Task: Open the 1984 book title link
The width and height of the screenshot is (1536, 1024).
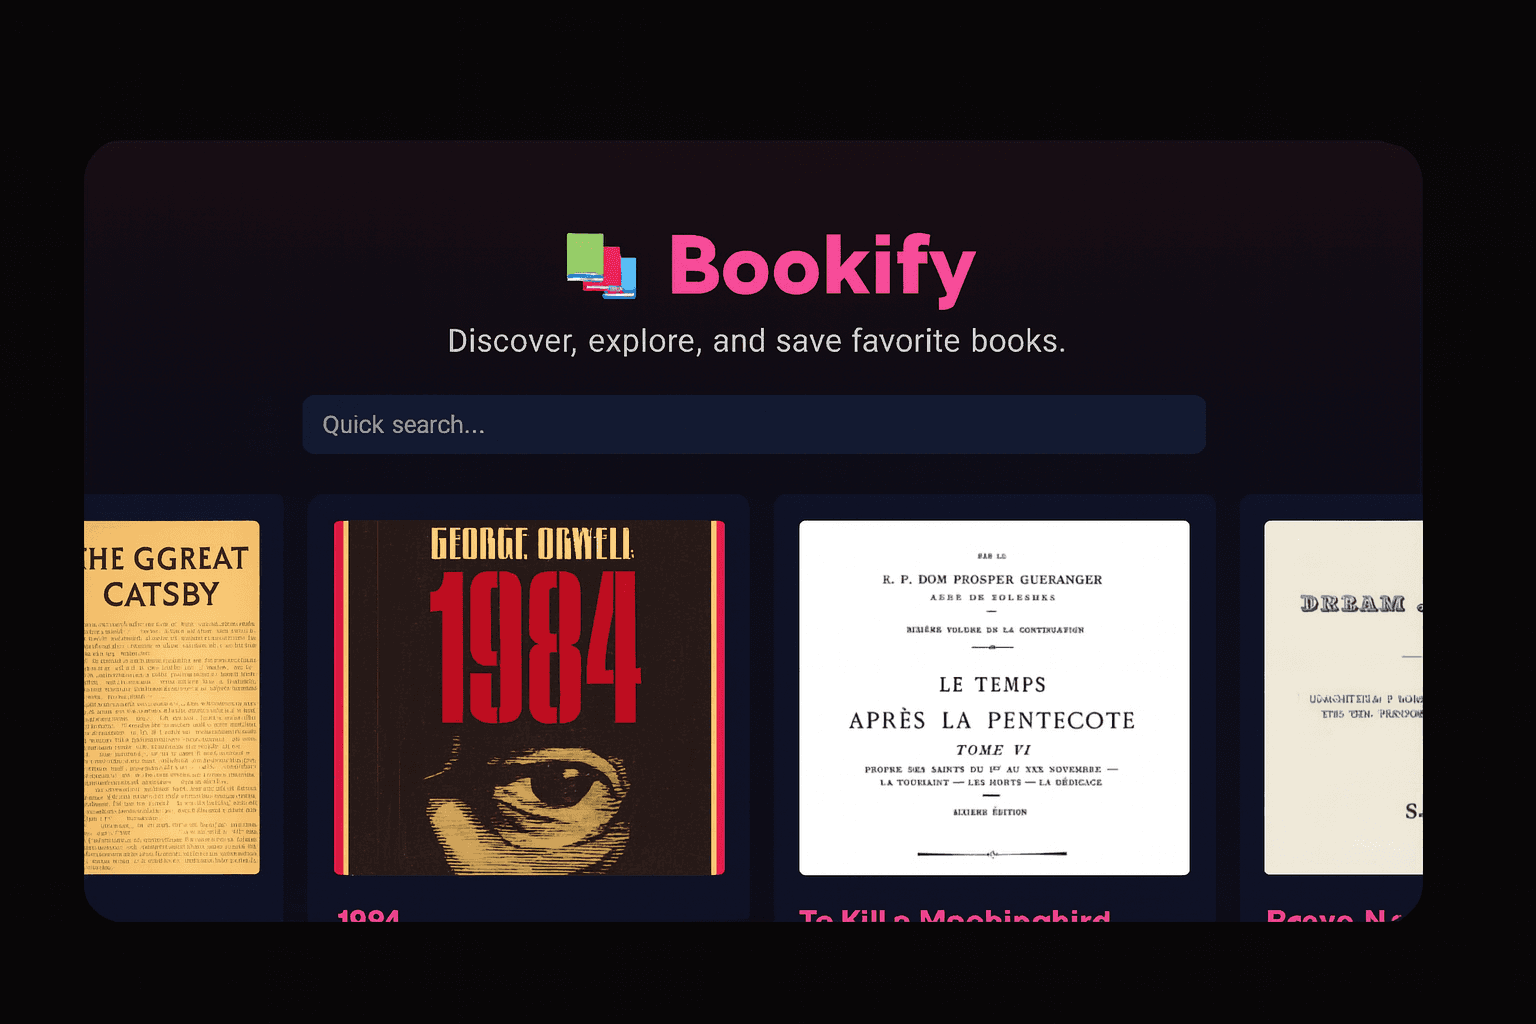Action: [x=368, y=915]
